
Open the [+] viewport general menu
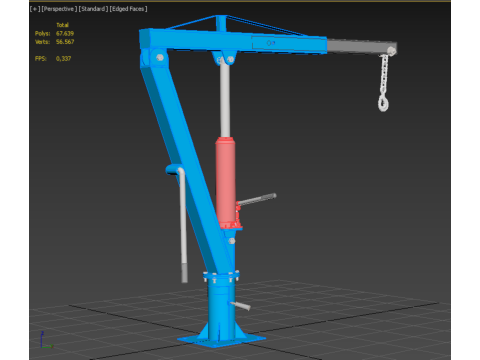[x=35, y=9]
